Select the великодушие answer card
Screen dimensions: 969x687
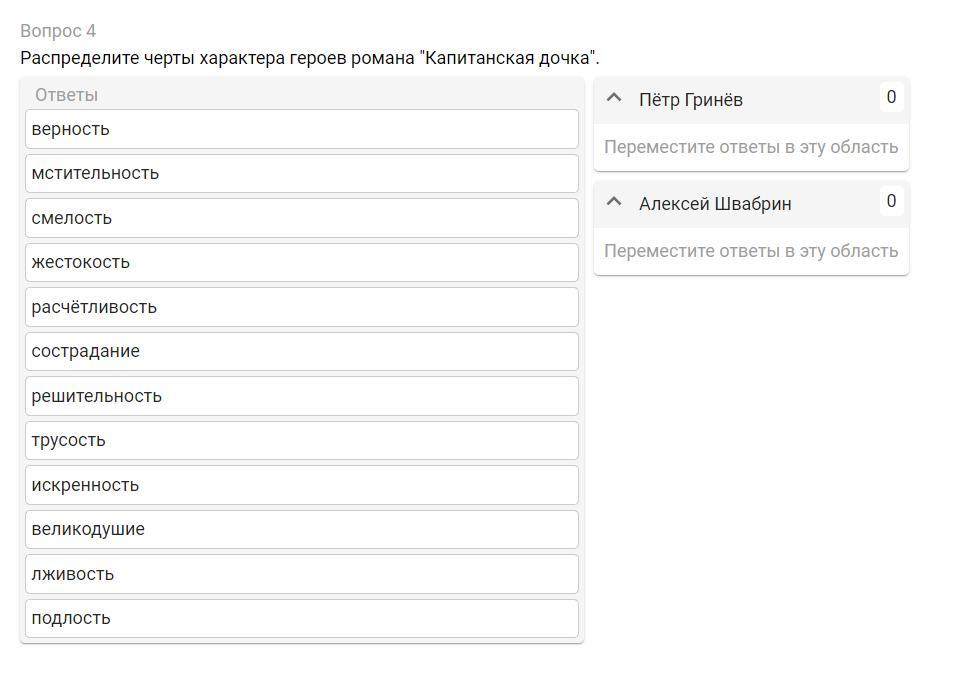301,529
